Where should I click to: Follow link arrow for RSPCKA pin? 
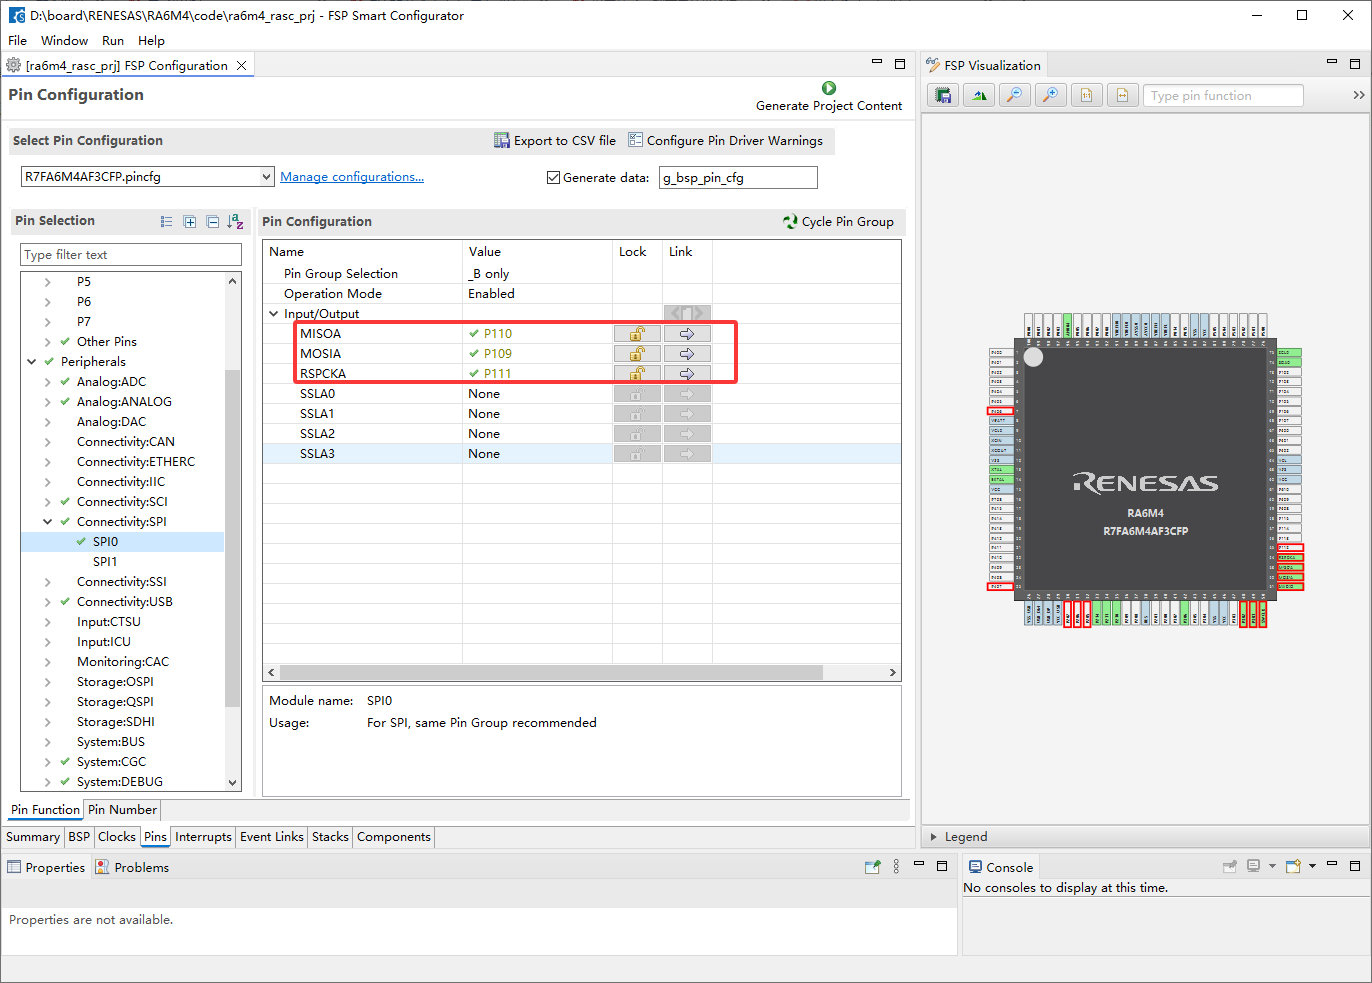687,374
